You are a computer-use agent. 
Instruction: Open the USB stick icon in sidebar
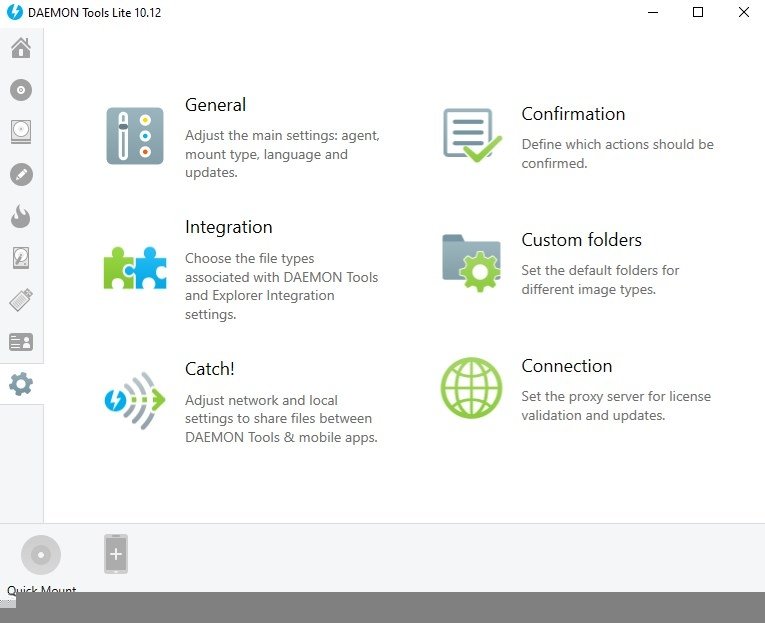click(x=21, y=300)
